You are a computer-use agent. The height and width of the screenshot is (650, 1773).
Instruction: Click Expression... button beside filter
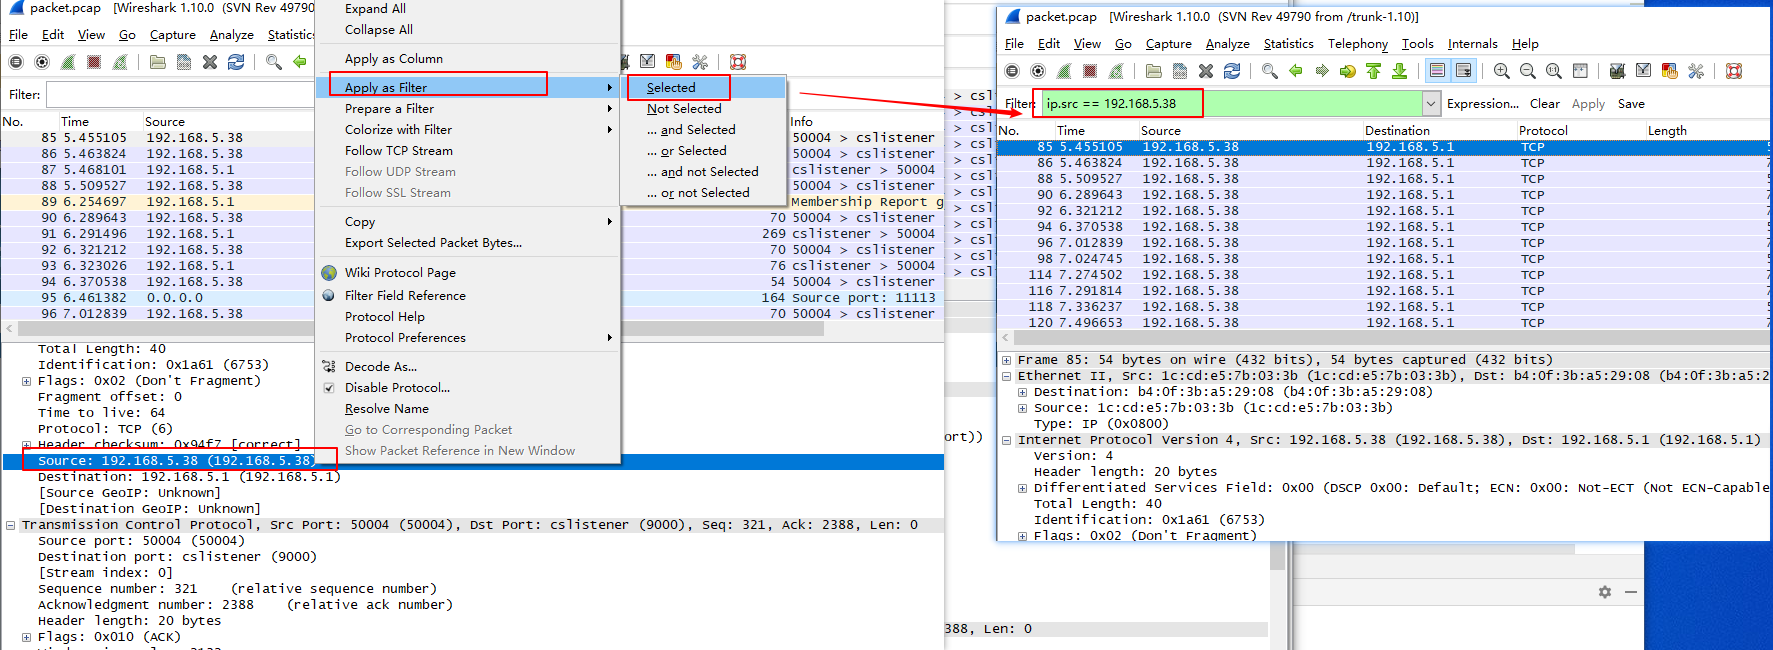pyautogui.click(x=1482, y=104)
